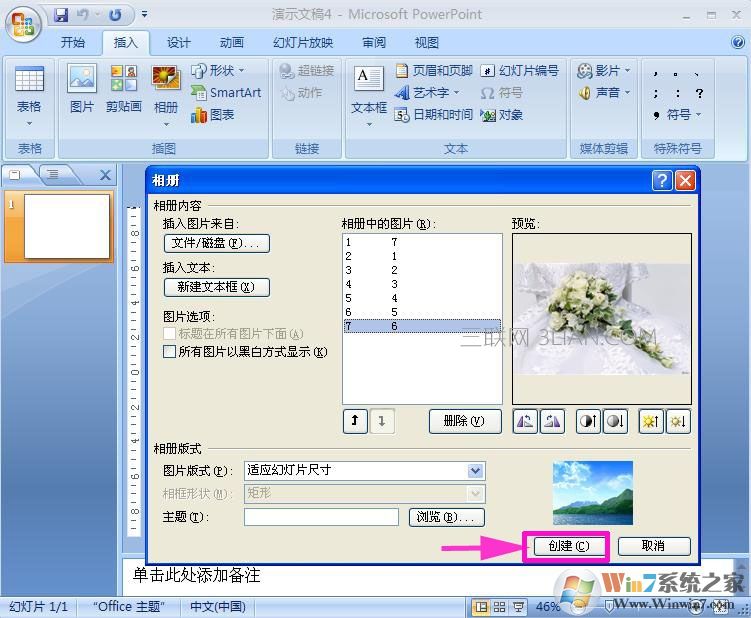Enable 所有图片以黑白方式显示 checkbox
751x618 pixels.
(x=169, y=352)
